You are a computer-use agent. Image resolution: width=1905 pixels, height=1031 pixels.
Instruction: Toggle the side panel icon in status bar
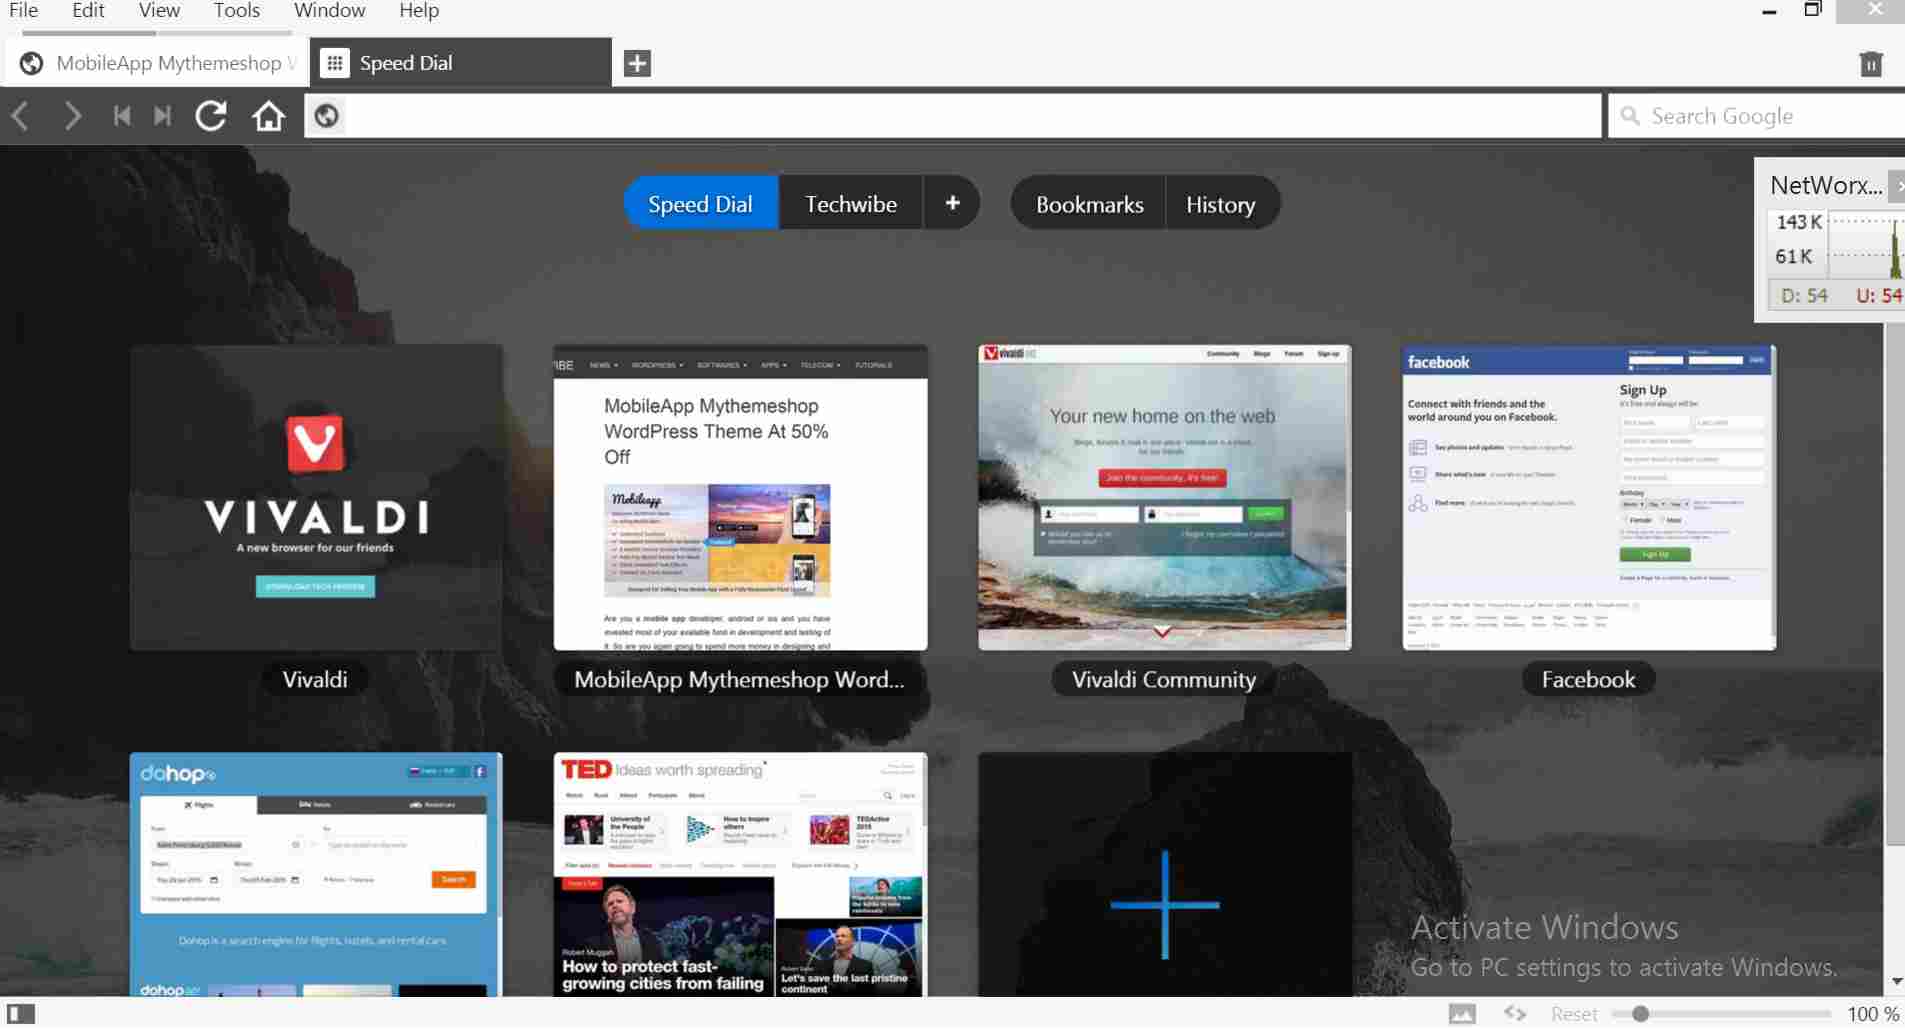pyautogui.click(x=21, y=1014)
